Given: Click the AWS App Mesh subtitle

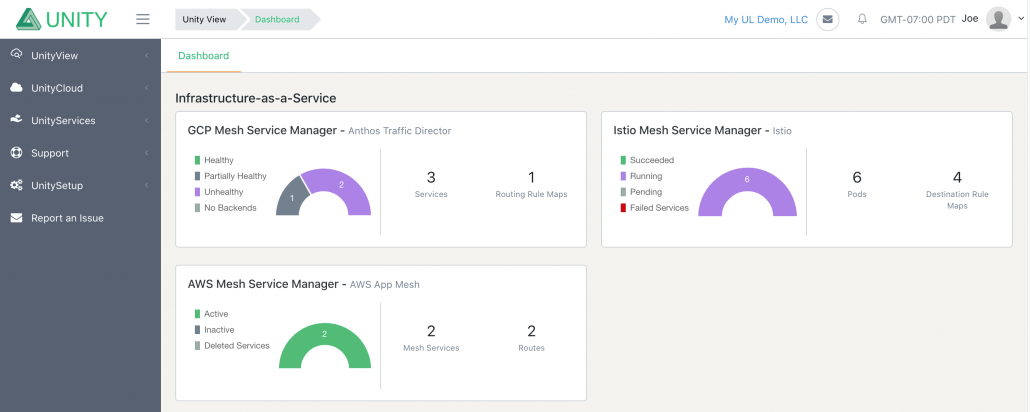Looking at the screenshot, I should [x=384, y=285].
